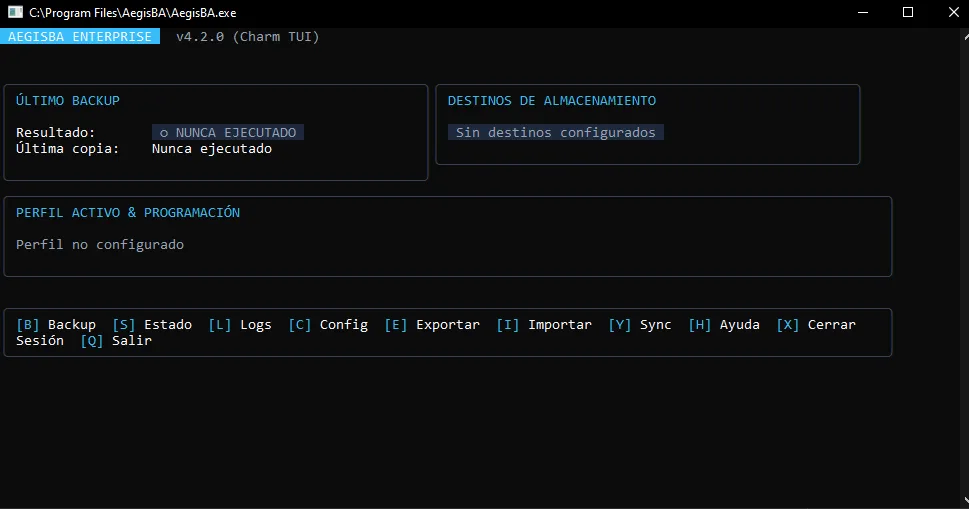Click the PERFIL ACTIVO & PROGRAMACIÓN title
Viewport: 969px width, 509px height.
click(128, 212)
